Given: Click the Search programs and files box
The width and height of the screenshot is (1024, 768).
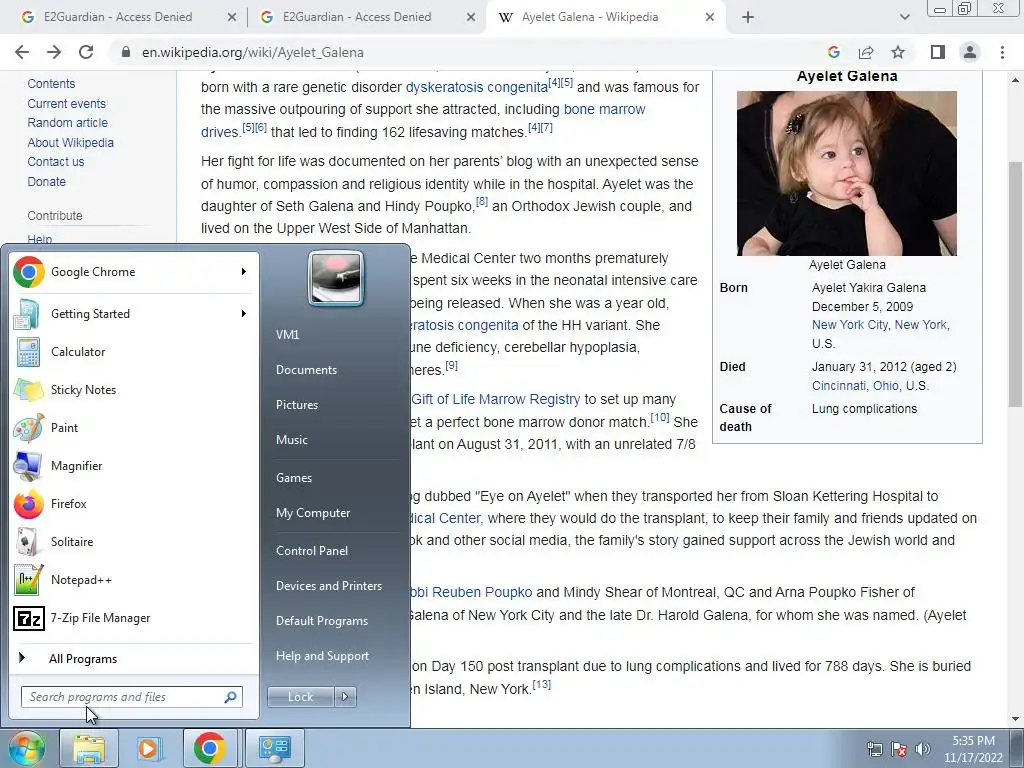Looking at the screenshot, I should pyautogui.click(x=131, y=697).
